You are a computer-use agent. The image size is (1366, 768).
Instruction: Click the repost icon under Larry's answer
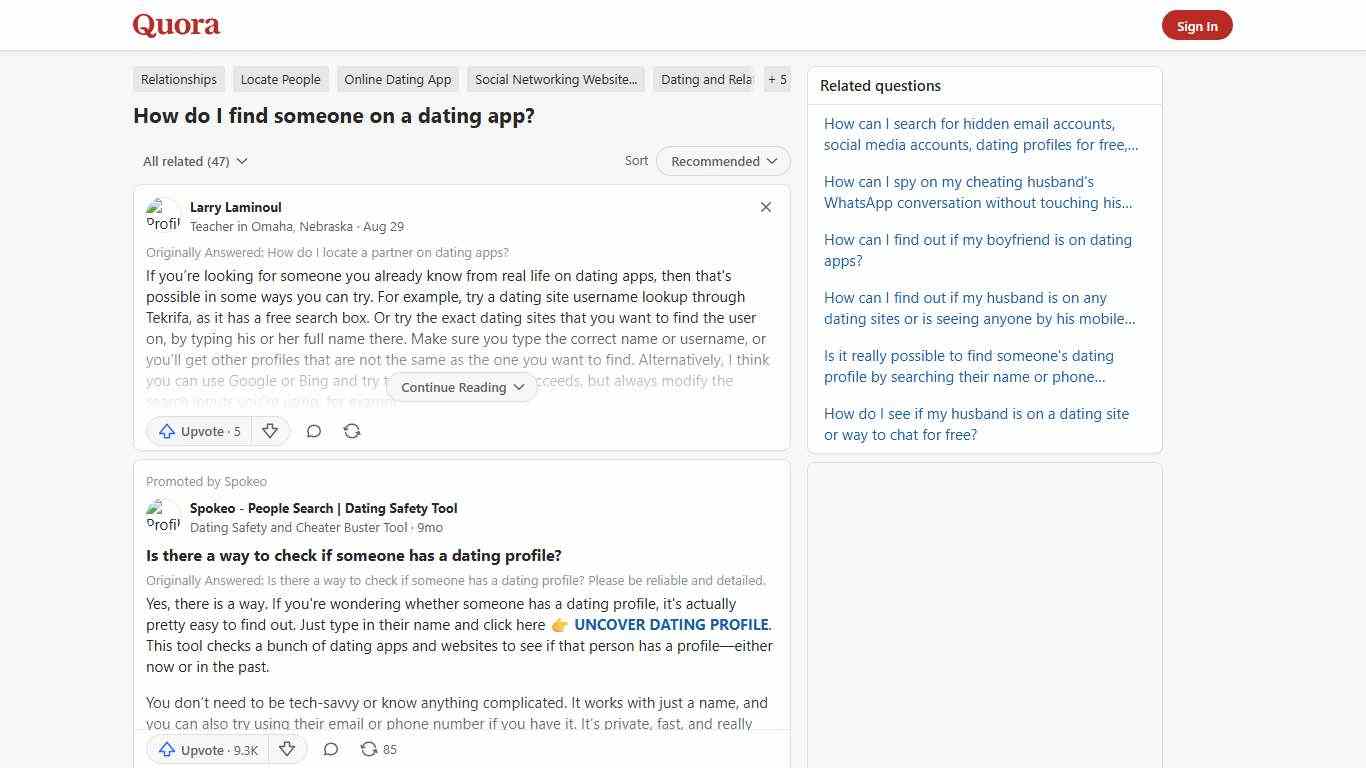(351, 431)
